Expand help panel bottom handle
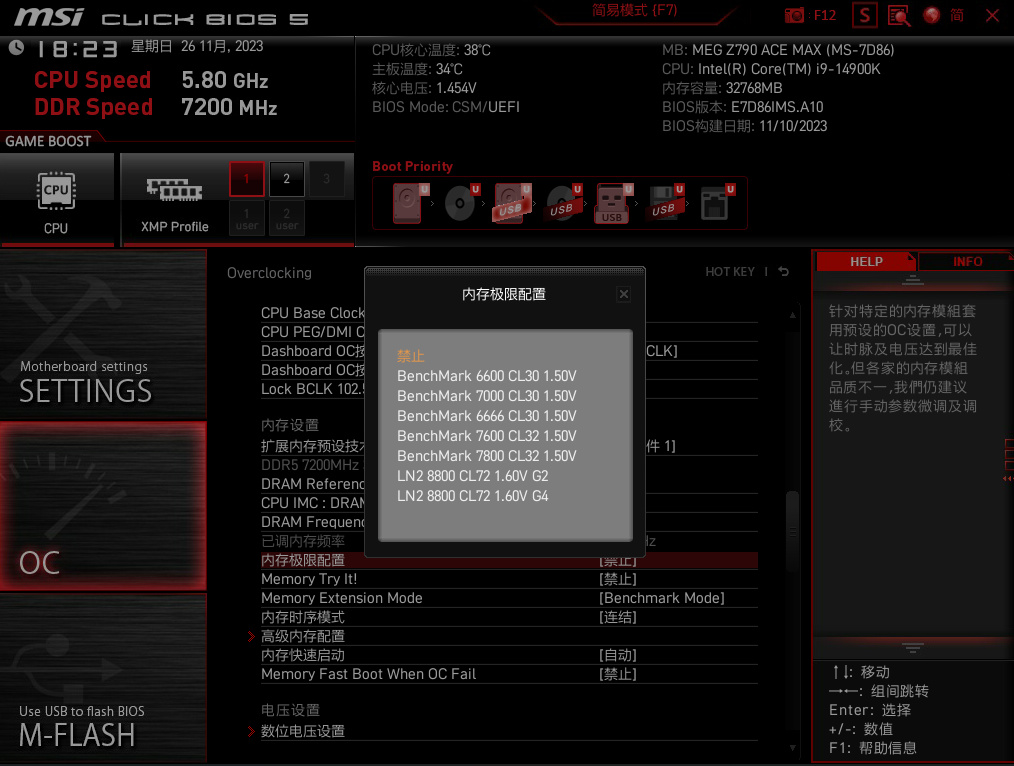 coord(912,647)
